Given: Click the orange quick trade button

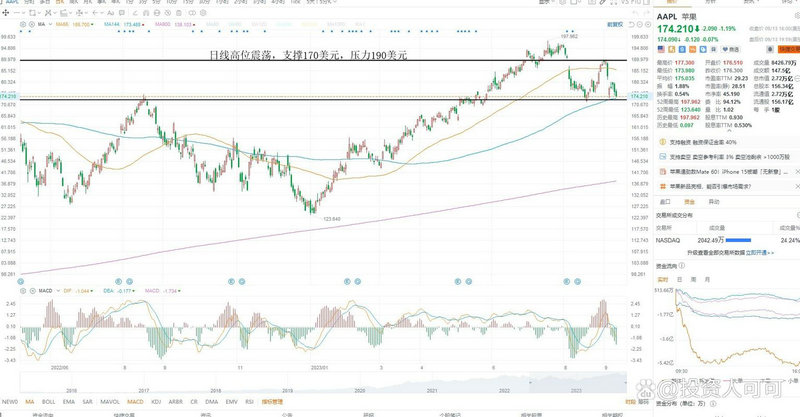Looking at the screenshot, I should pyautogui.click(x=789, y=50).
